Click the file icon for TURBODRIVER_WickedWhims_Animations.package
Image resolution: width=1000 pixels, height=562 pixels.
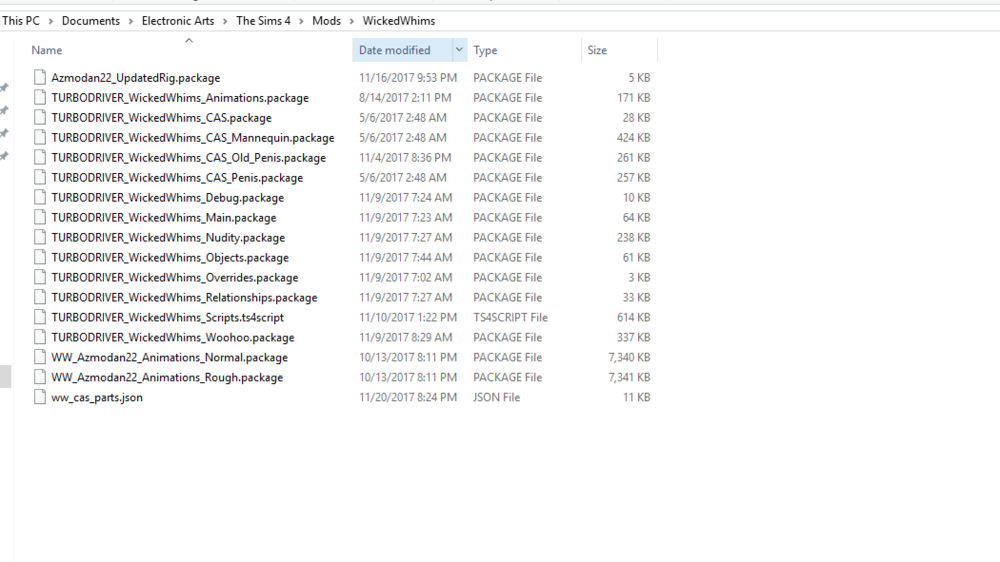(x=40, y=98)
